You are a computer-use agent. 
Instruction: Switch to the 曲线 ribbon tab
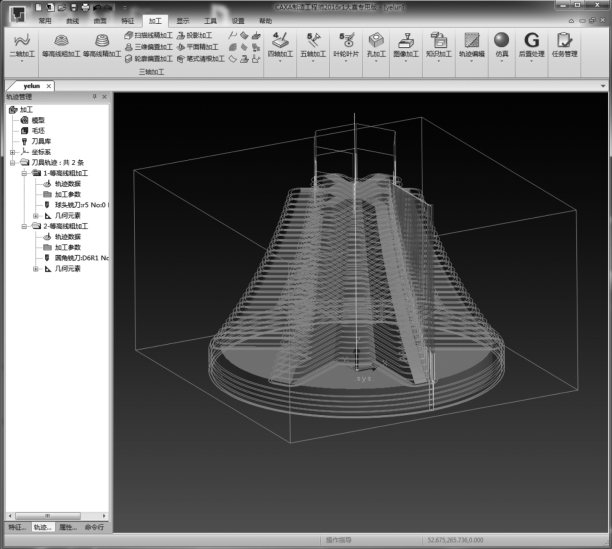point(72,20)
